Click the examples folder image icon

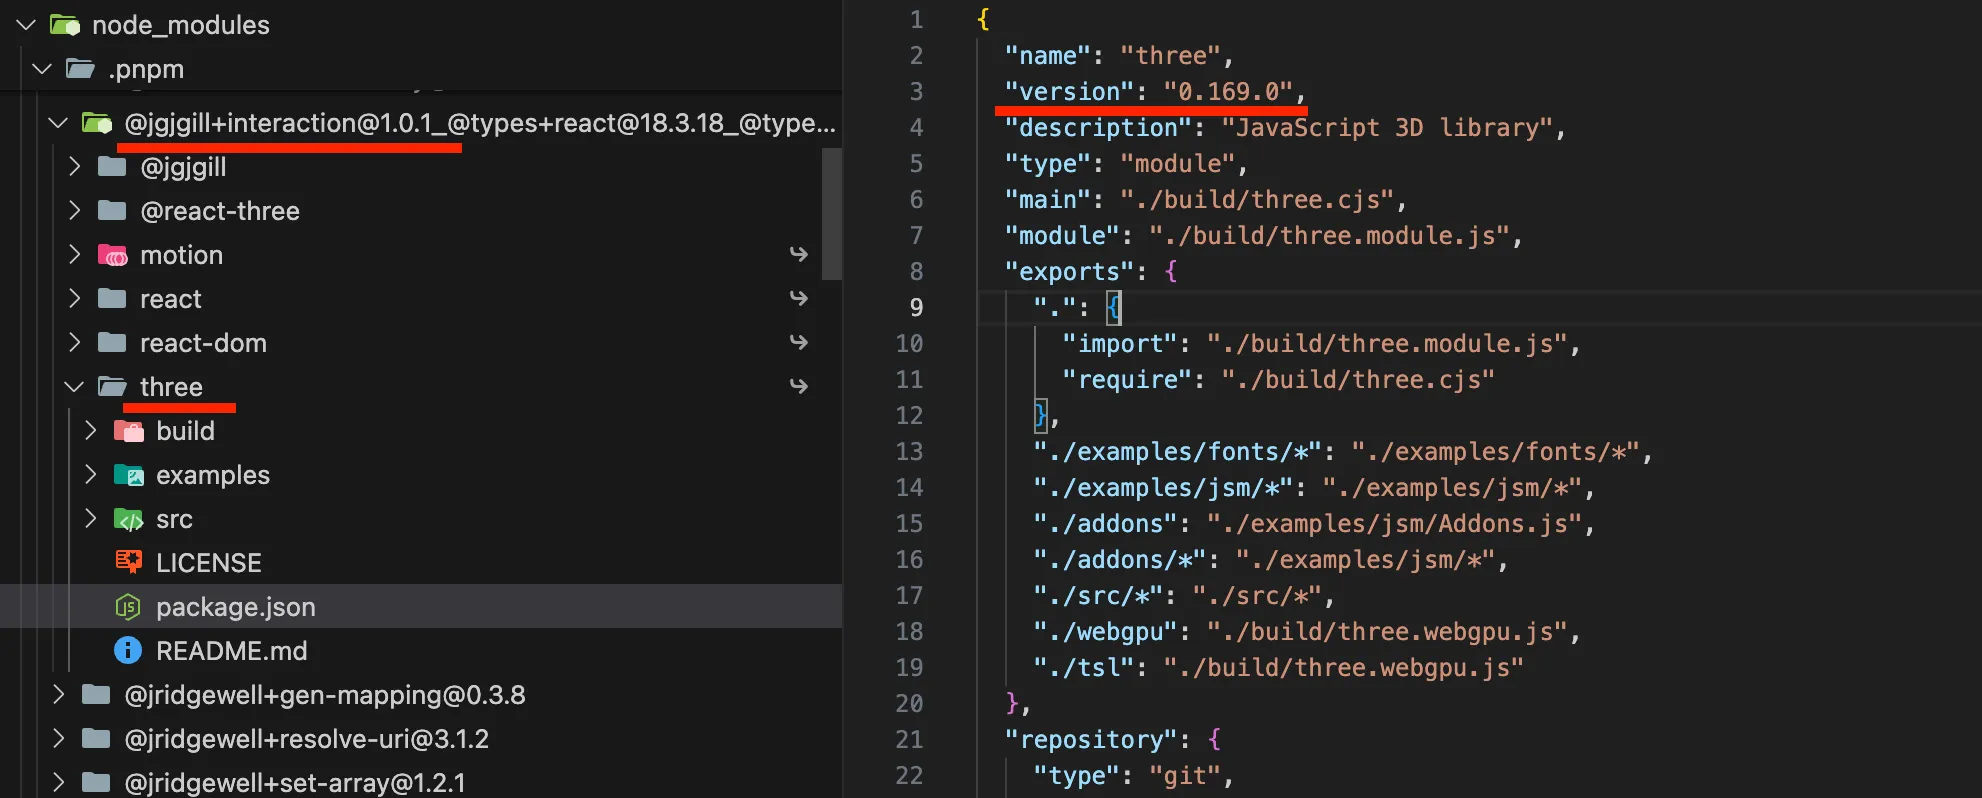click(129, 475)
